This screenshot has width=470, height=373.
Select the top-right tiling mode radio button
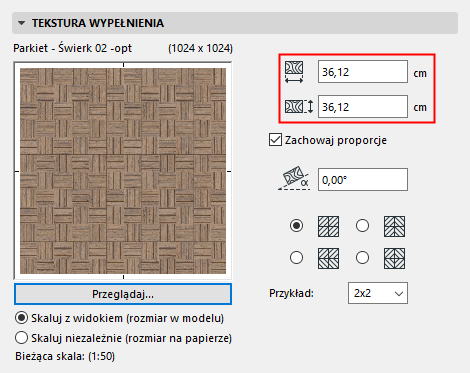[362, 226]
